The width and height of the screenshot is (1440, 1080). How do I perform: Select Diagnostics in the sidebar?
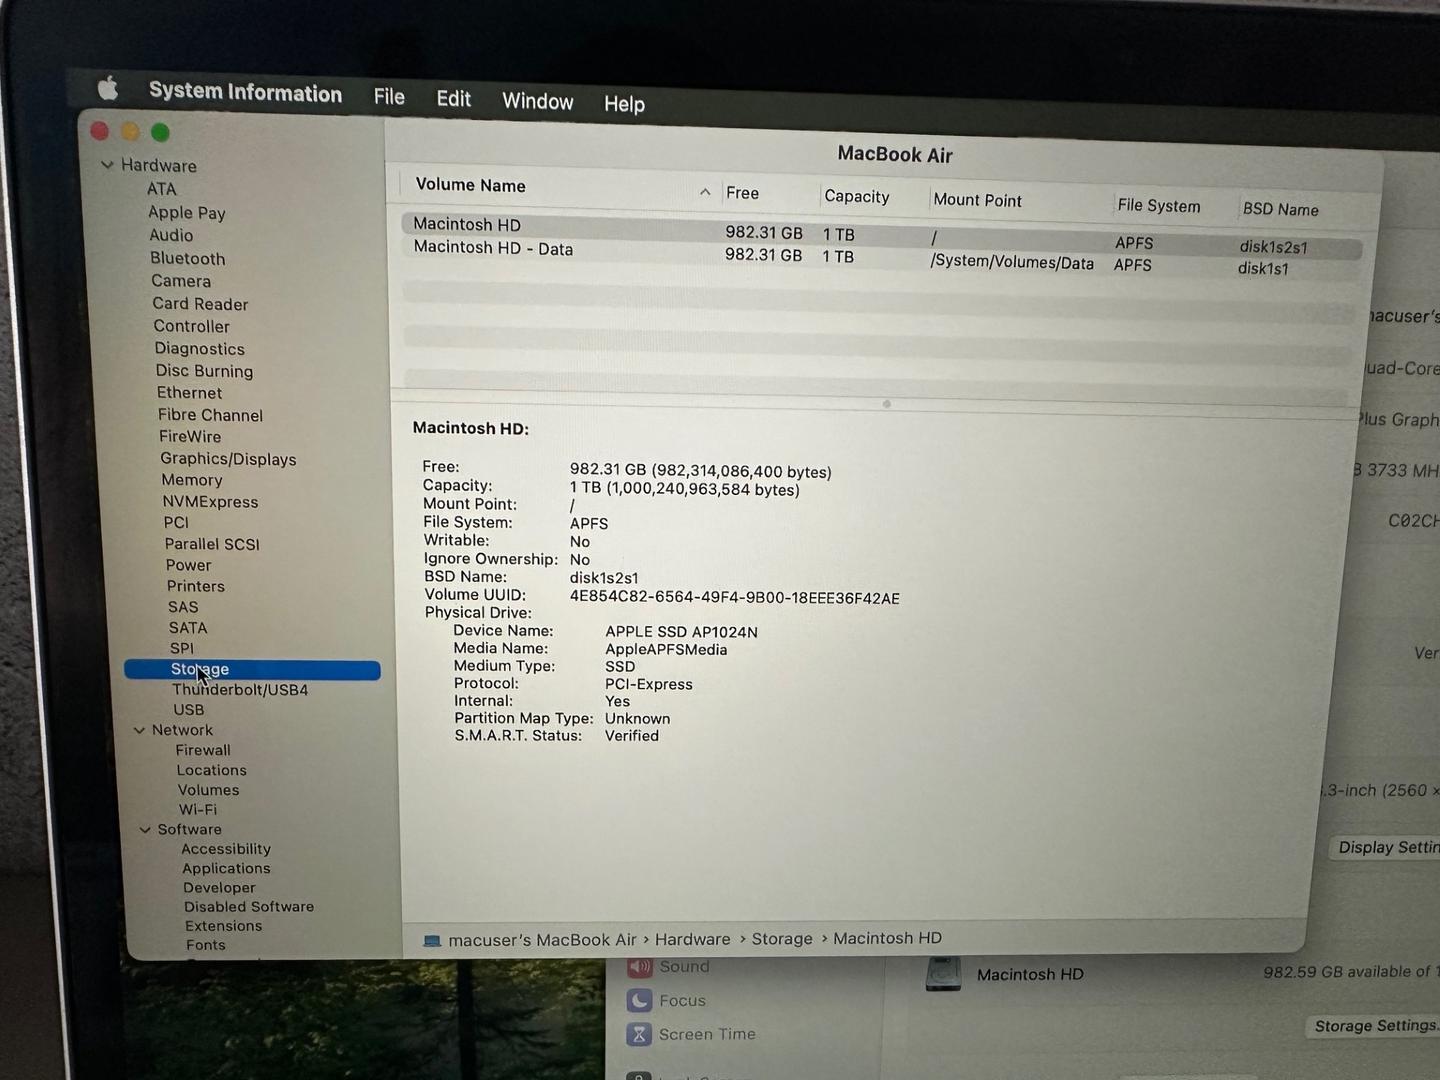[199, 348]
